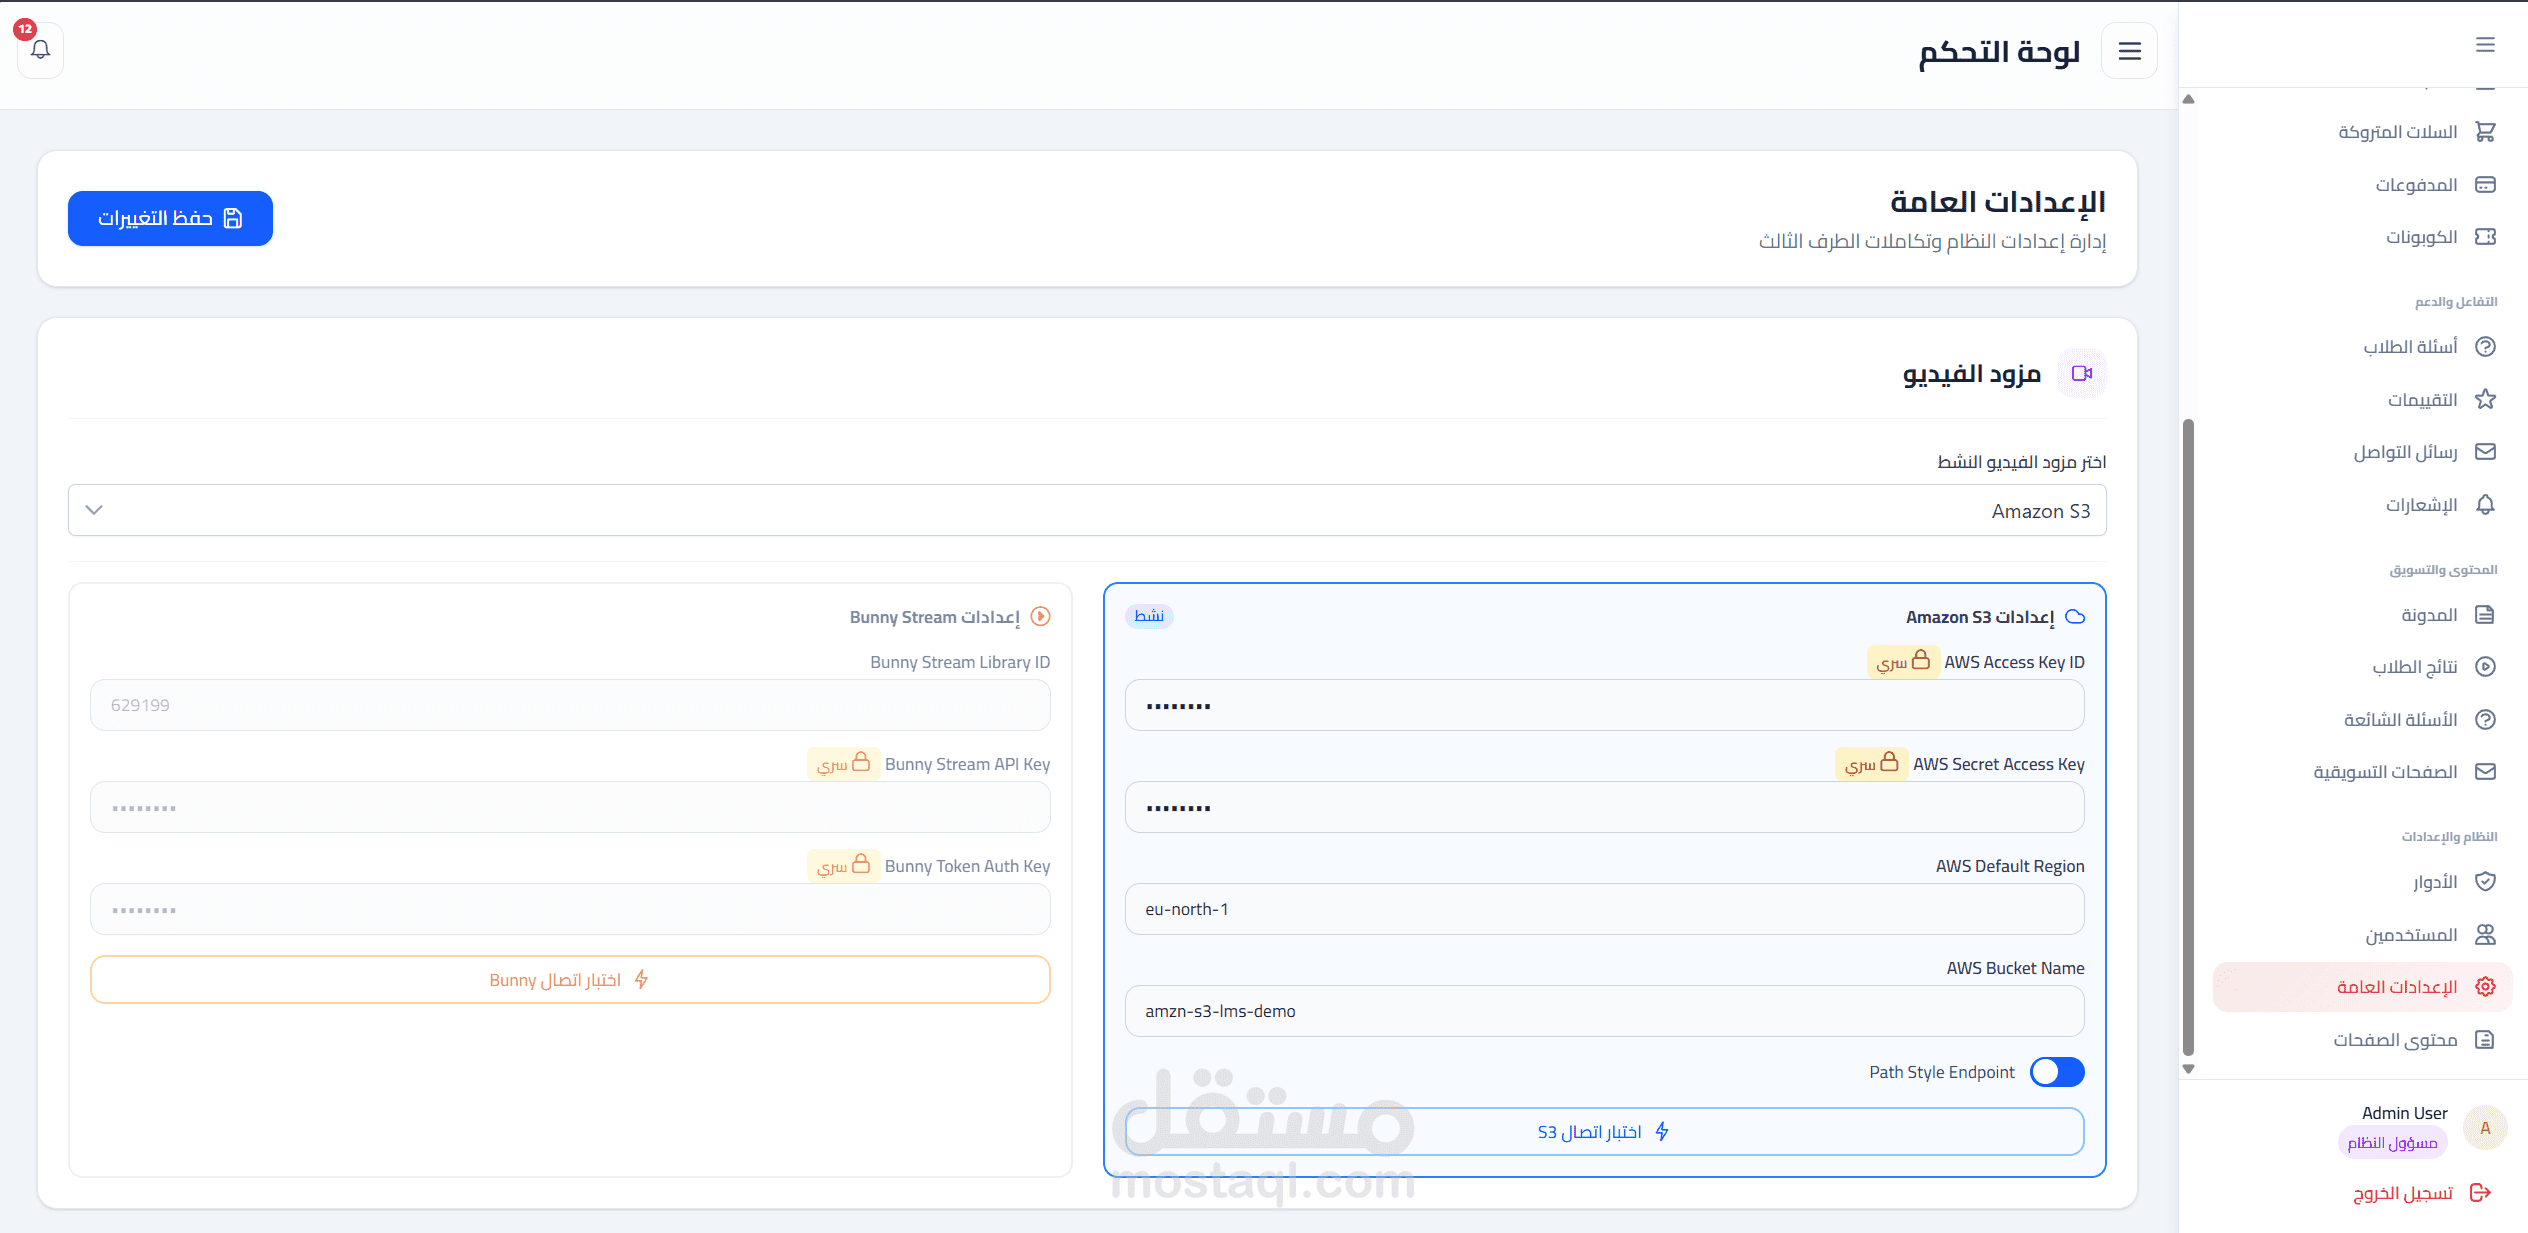Open the active video provider Amazon S3 dropdown

(1087, 511)
